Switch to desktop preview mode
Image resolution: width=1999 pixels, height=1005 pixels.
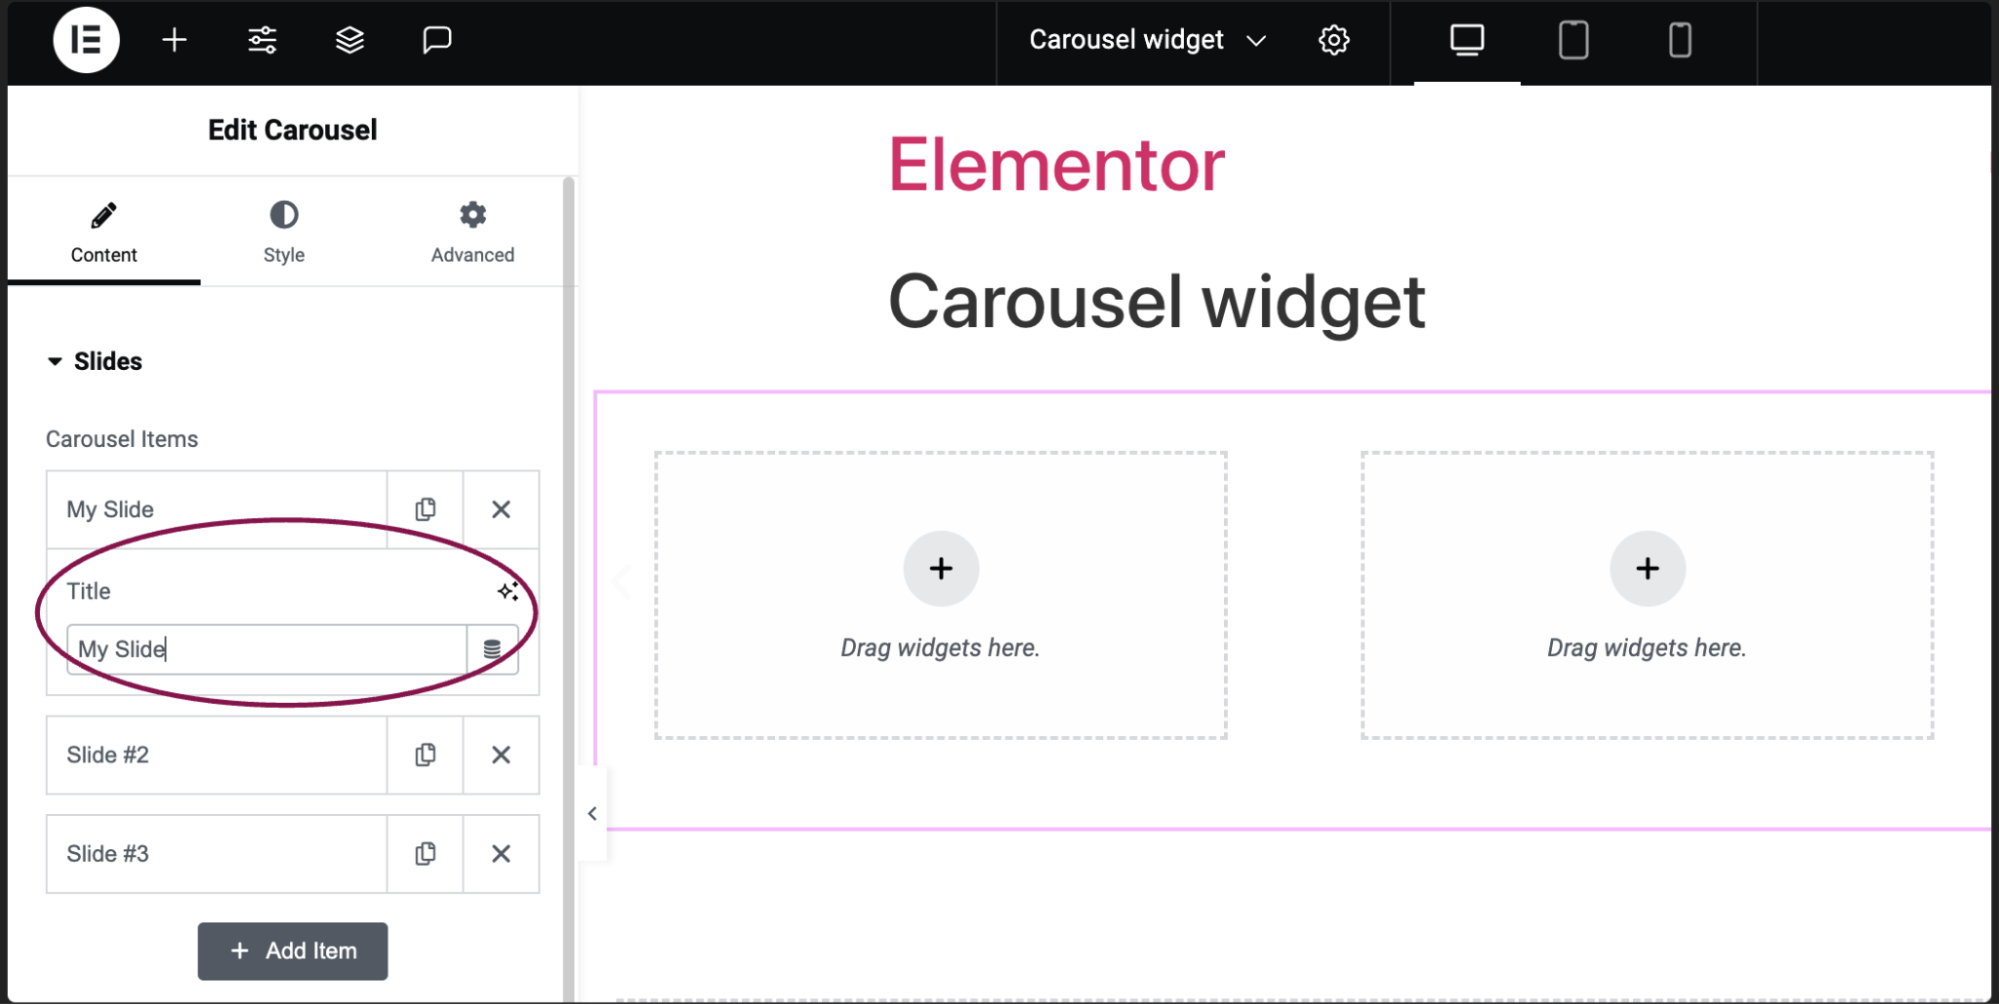click(1467, 40)
